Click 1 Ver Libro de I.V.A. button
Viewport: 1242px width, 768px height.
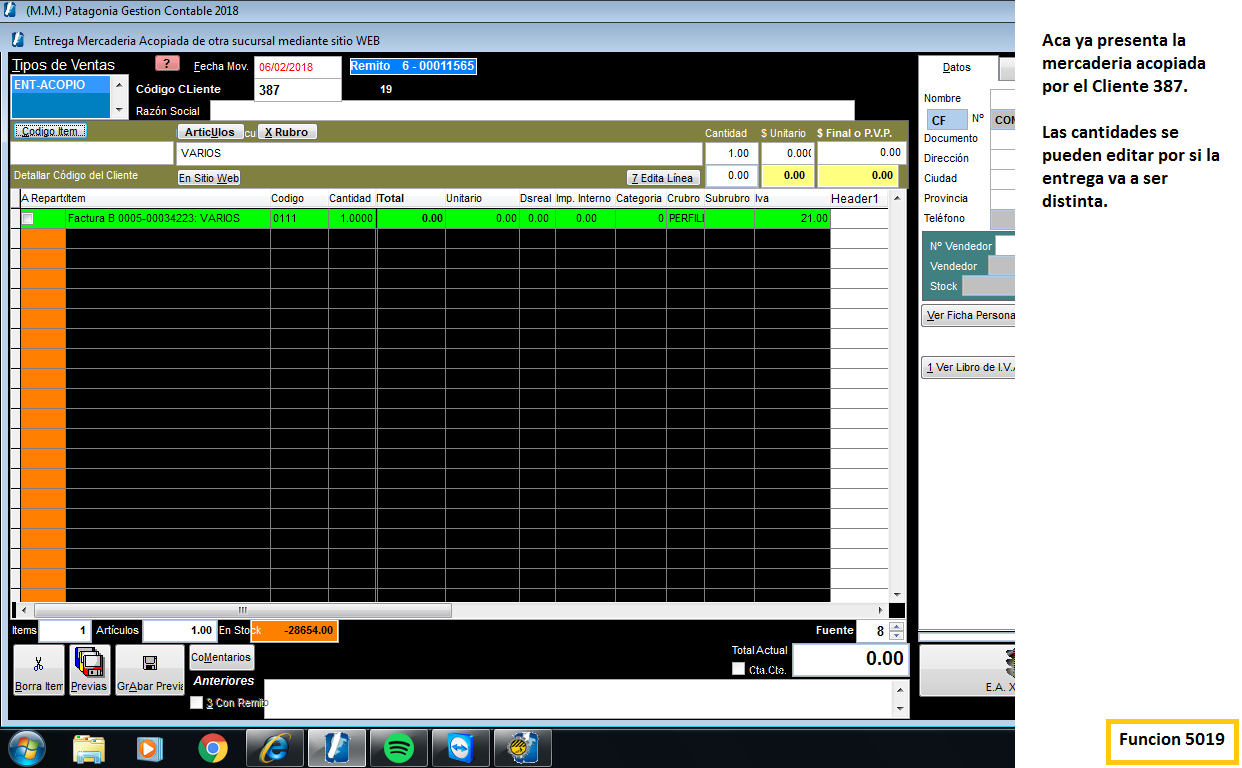[968, 367]
